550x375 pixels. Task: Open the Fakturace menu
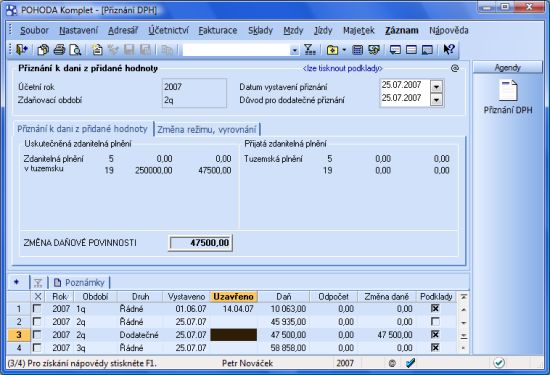tap(218, 31)
